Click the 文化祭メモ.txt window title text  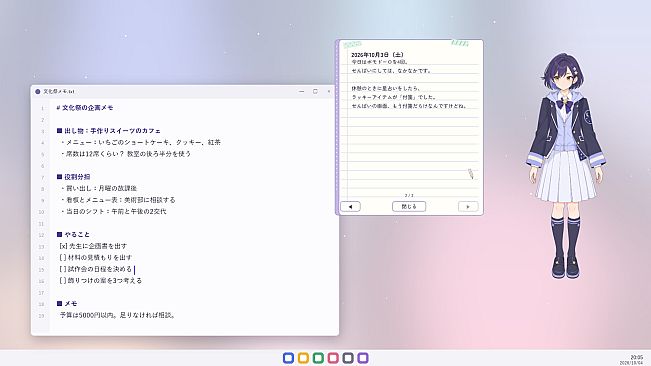tap(59, 91)
